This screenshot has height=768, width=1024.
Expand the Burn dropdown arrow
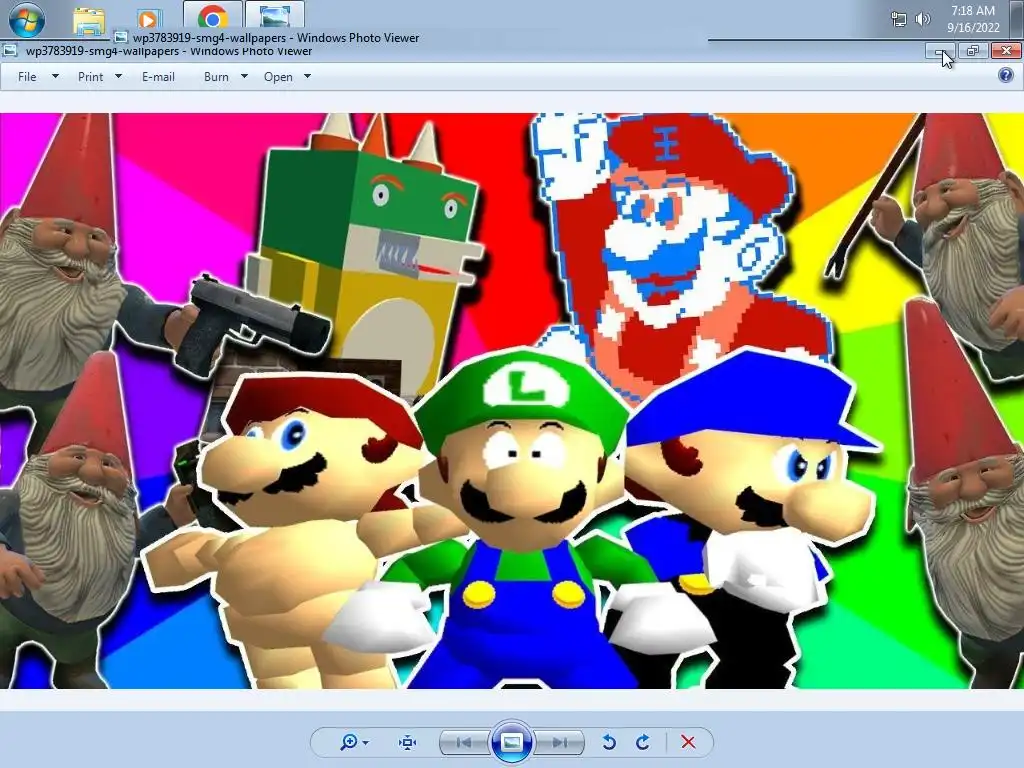click(x=244, y=76)
